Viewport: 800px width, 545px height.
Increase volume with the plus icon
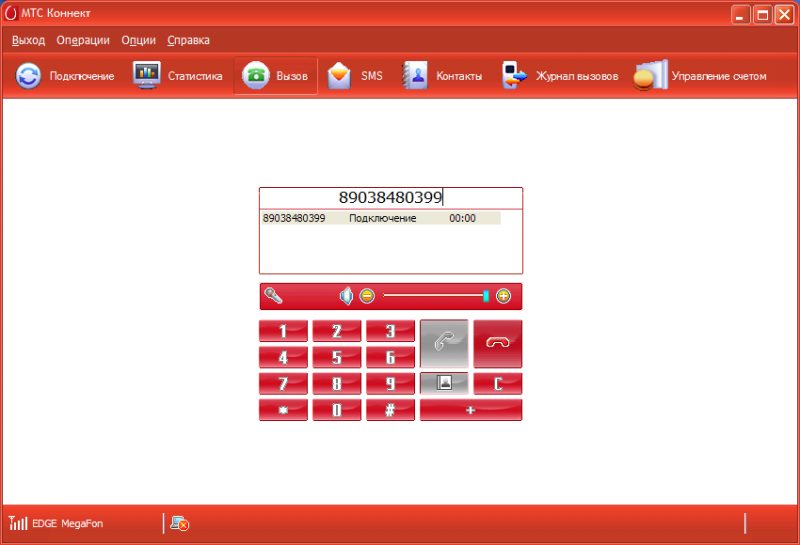504,296
